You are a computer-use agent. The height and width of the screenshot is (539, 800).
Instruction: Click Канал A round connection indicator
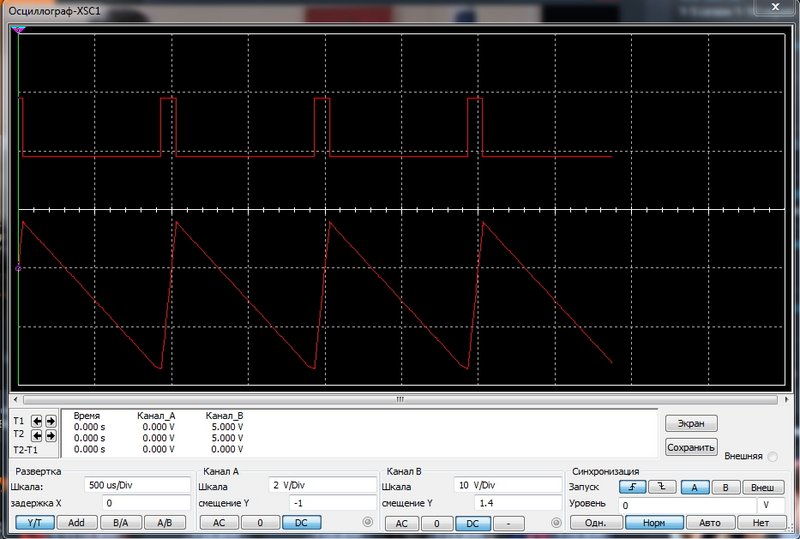pos(367,522)
